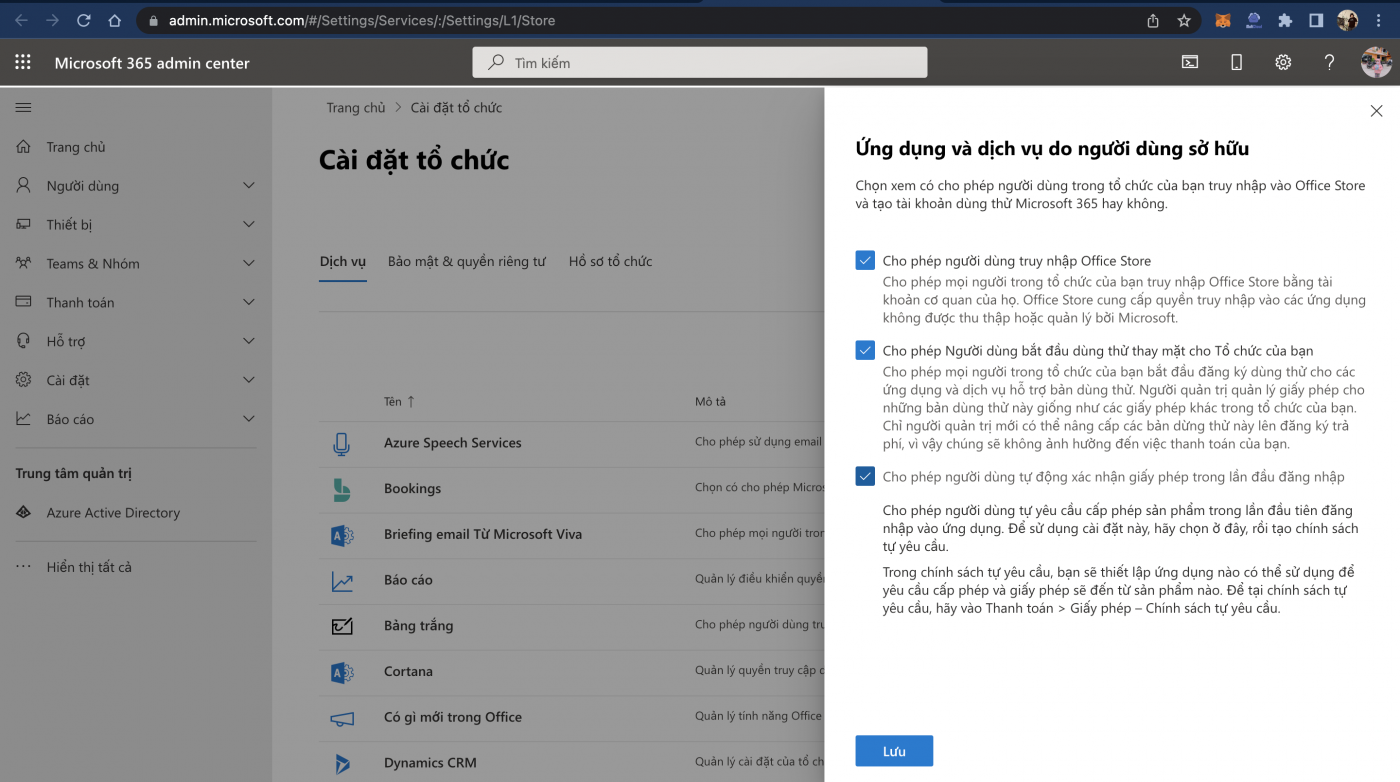1400x782 pixels.
Task: Click the Cài đặt gear icon in sidebar
Action: click(x=24, y=380)
